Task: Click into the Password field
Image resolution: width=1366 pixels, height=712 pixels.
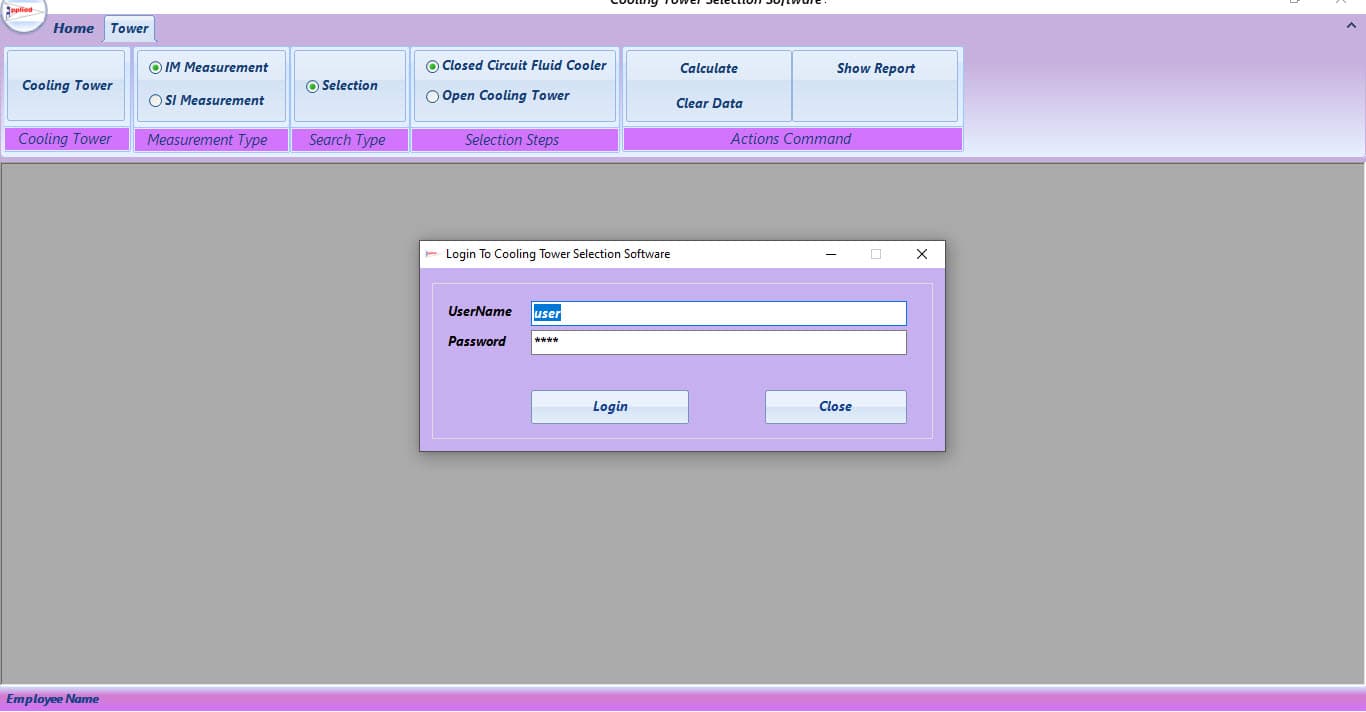Action: tap(719, 343)
